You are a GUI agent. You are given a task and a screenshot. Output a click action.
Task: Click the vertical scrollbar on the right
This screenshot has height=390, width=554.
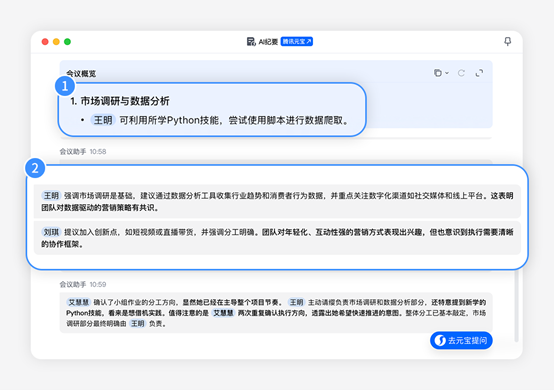coord(516,306)
